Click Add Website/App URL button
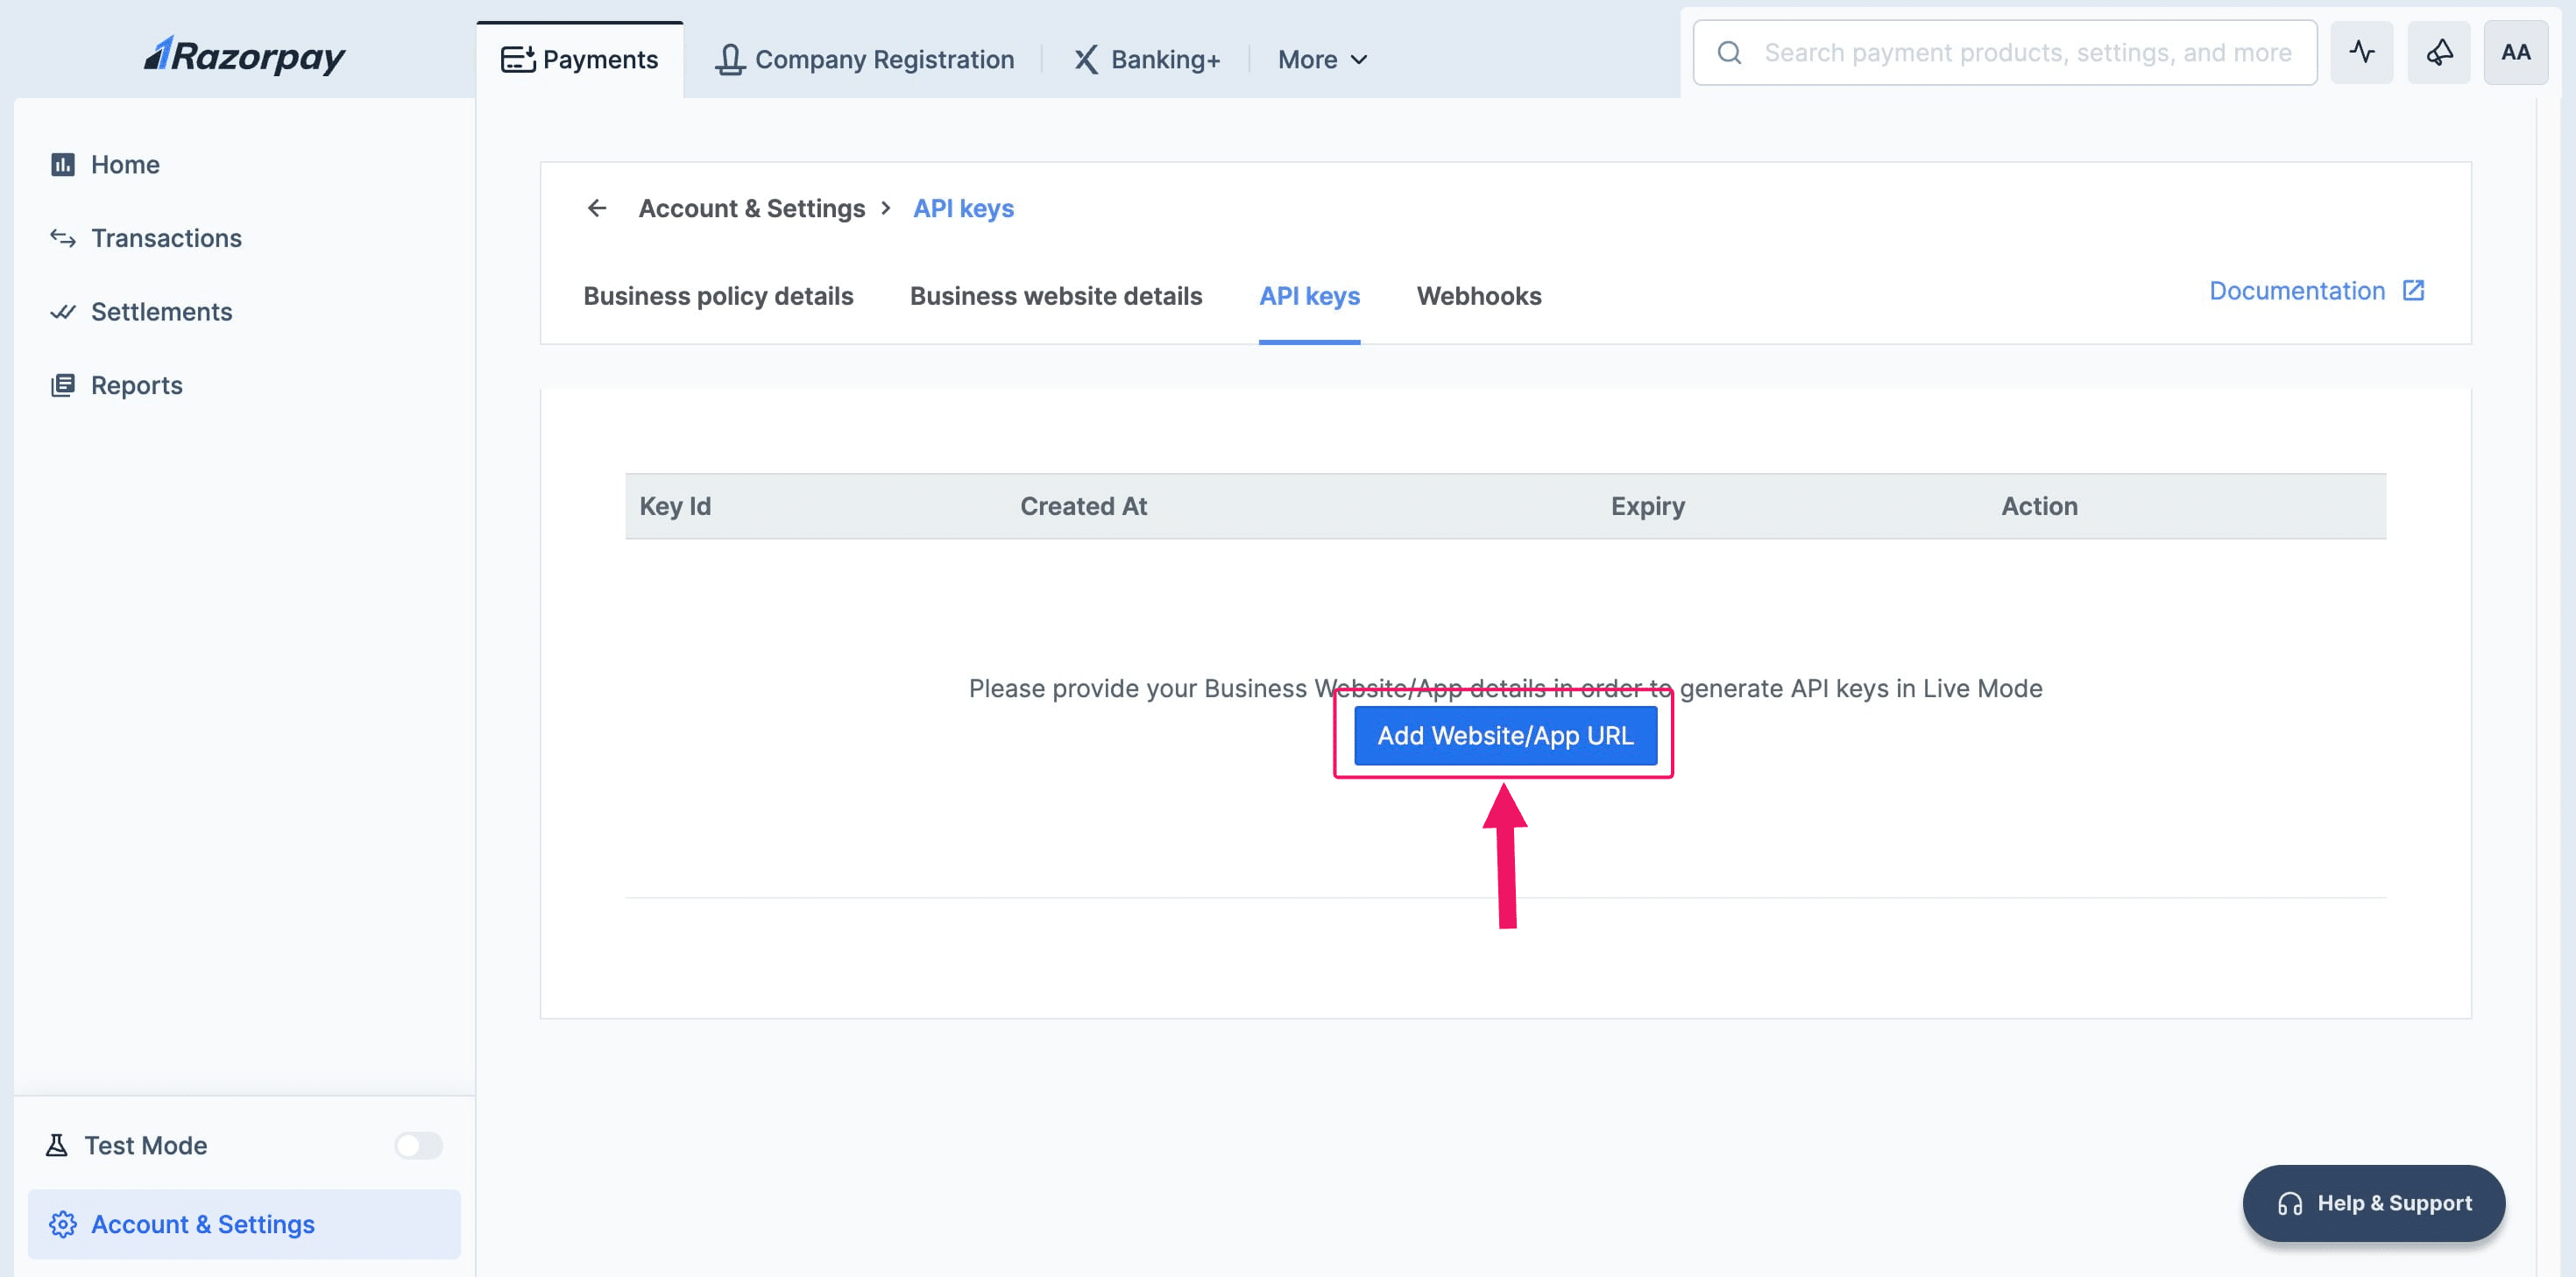Viewport: 2576px width, 1277px height. [1505, 736]
